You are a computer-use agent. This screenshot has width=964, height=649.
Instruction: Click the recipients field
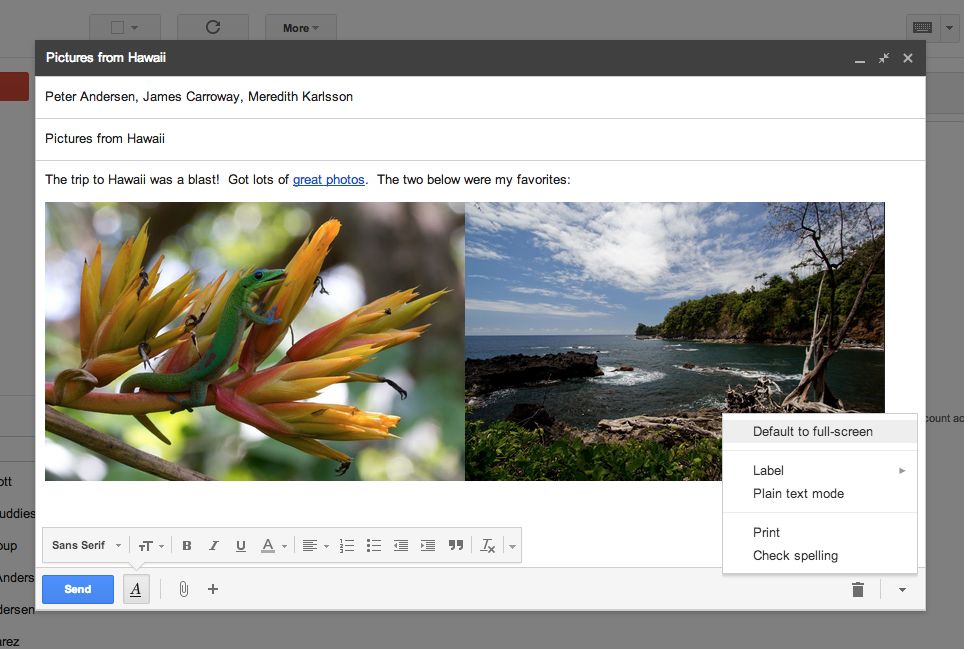click(x=480, y=96)
